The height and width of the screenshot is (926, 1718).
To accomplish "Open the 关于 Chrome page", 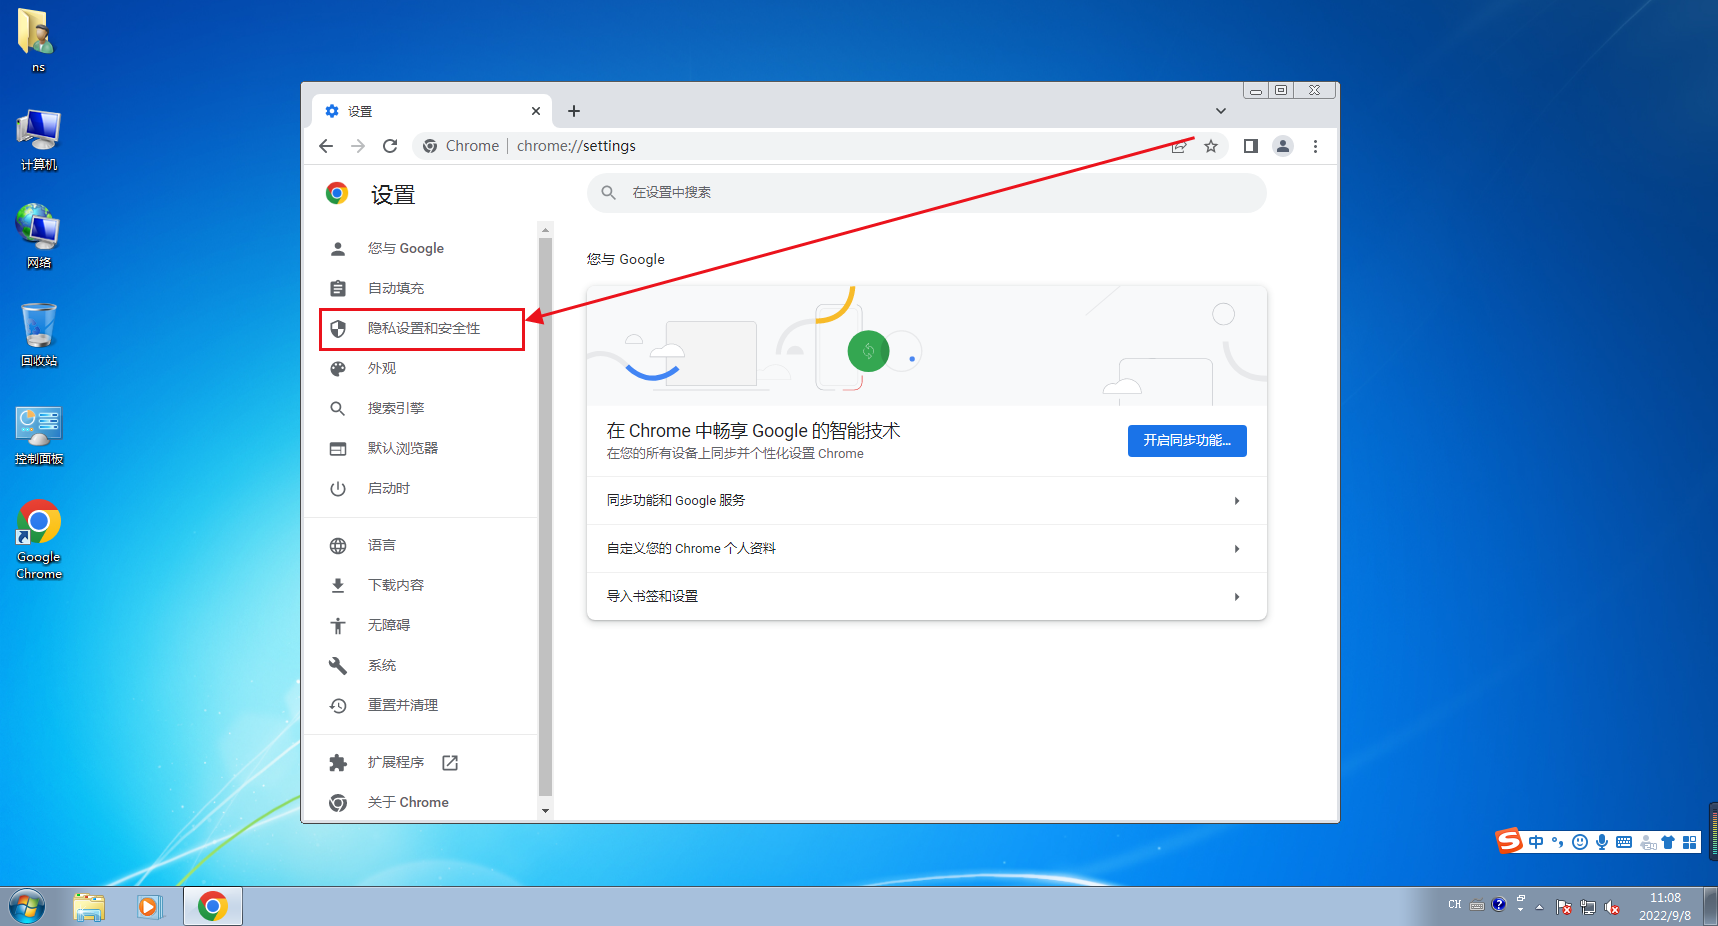I will pos(421,802).
